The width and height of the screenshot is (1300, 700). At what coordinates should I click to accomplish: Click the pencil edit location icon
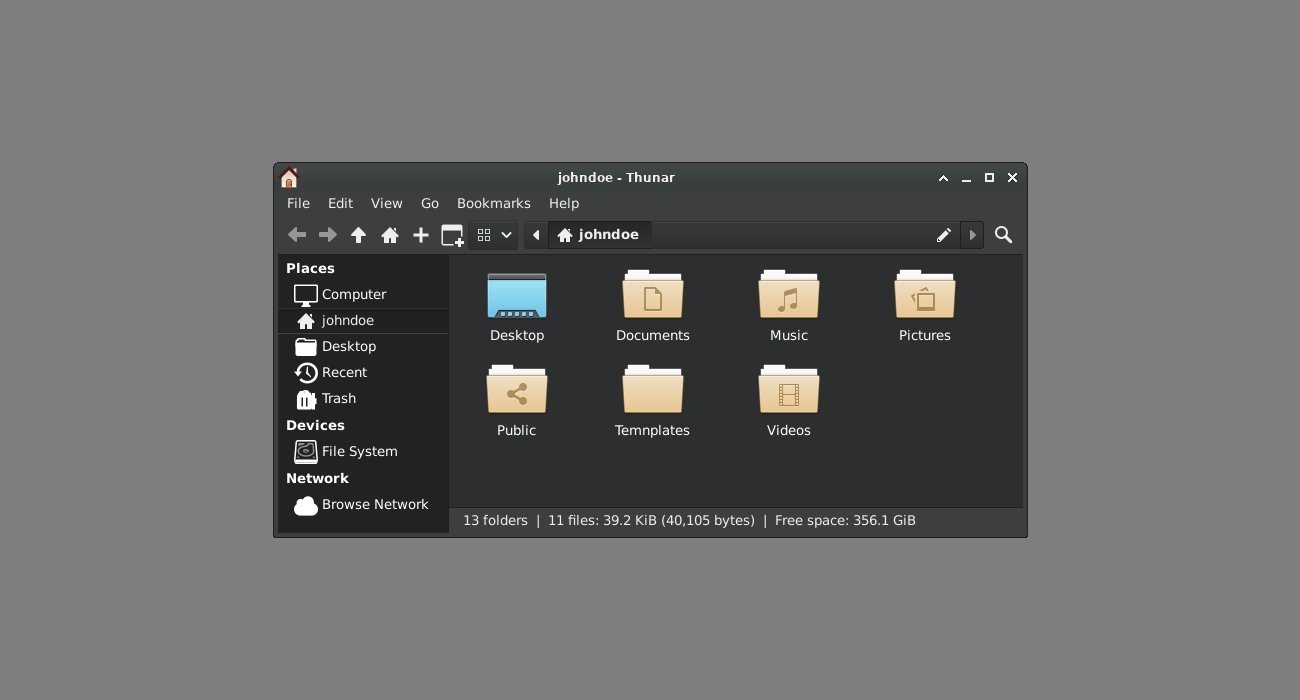[944, 235]
